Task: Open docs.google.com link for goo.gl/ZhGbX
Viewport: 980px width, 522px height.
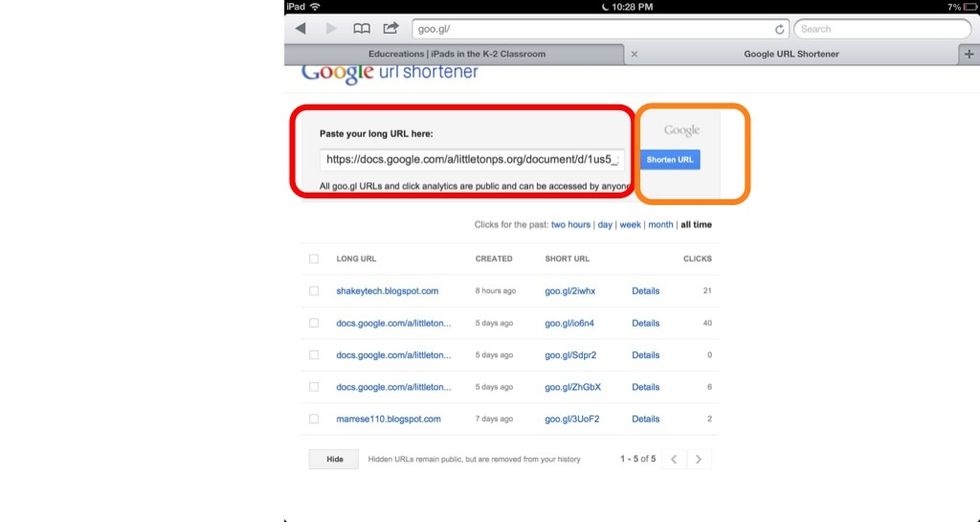Action: [393, 387]
